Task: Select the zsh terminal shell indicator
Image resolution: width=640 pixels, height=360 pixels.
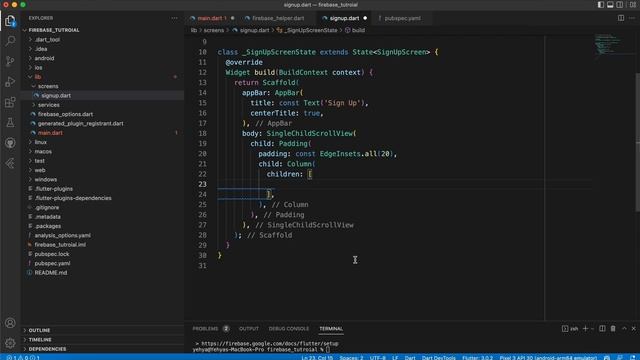Action: [570, 329]
